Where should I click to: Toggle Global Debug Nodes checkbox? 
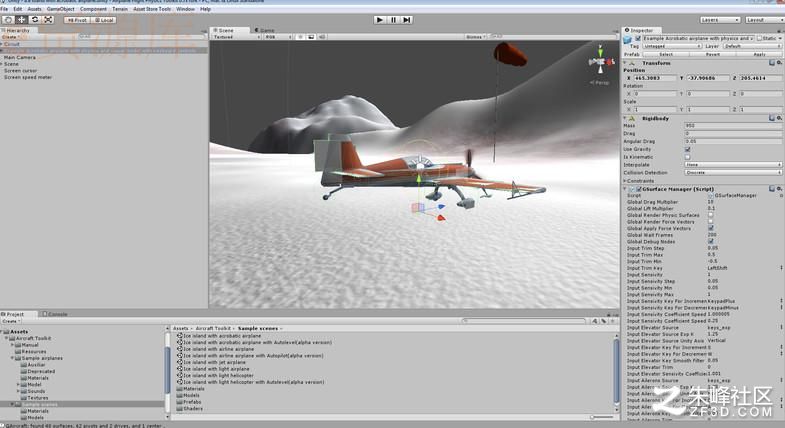click(710, 241)
